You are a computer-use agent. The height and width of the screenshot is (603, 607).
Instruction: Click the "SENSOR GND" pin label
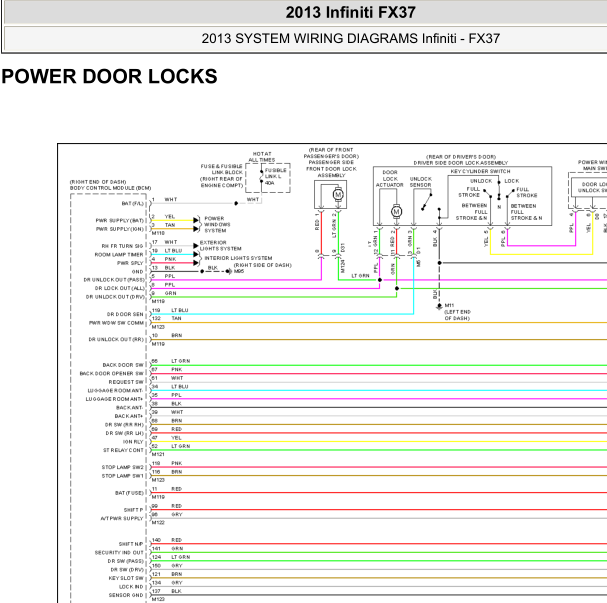pyautogui.click(x=126, y=595)
